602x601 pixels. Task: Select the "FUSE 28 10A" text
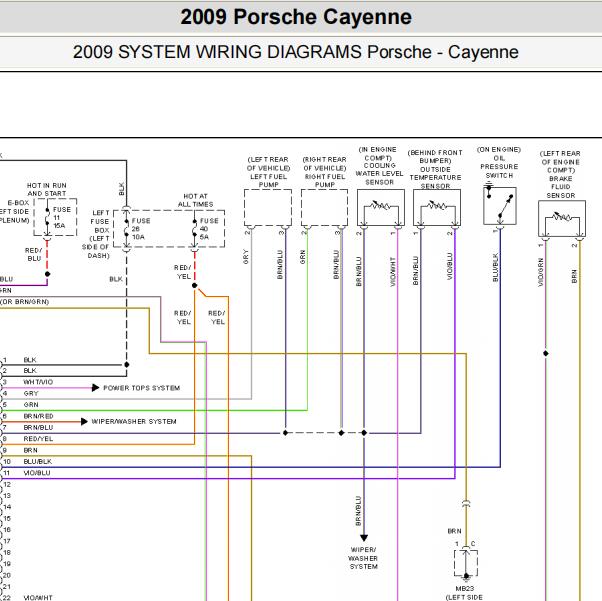click(141, 229)
